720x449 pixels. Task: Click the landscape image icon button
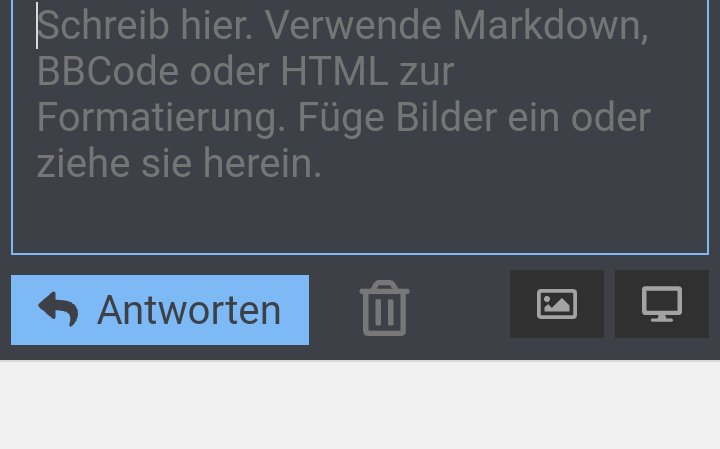(557, 304)
